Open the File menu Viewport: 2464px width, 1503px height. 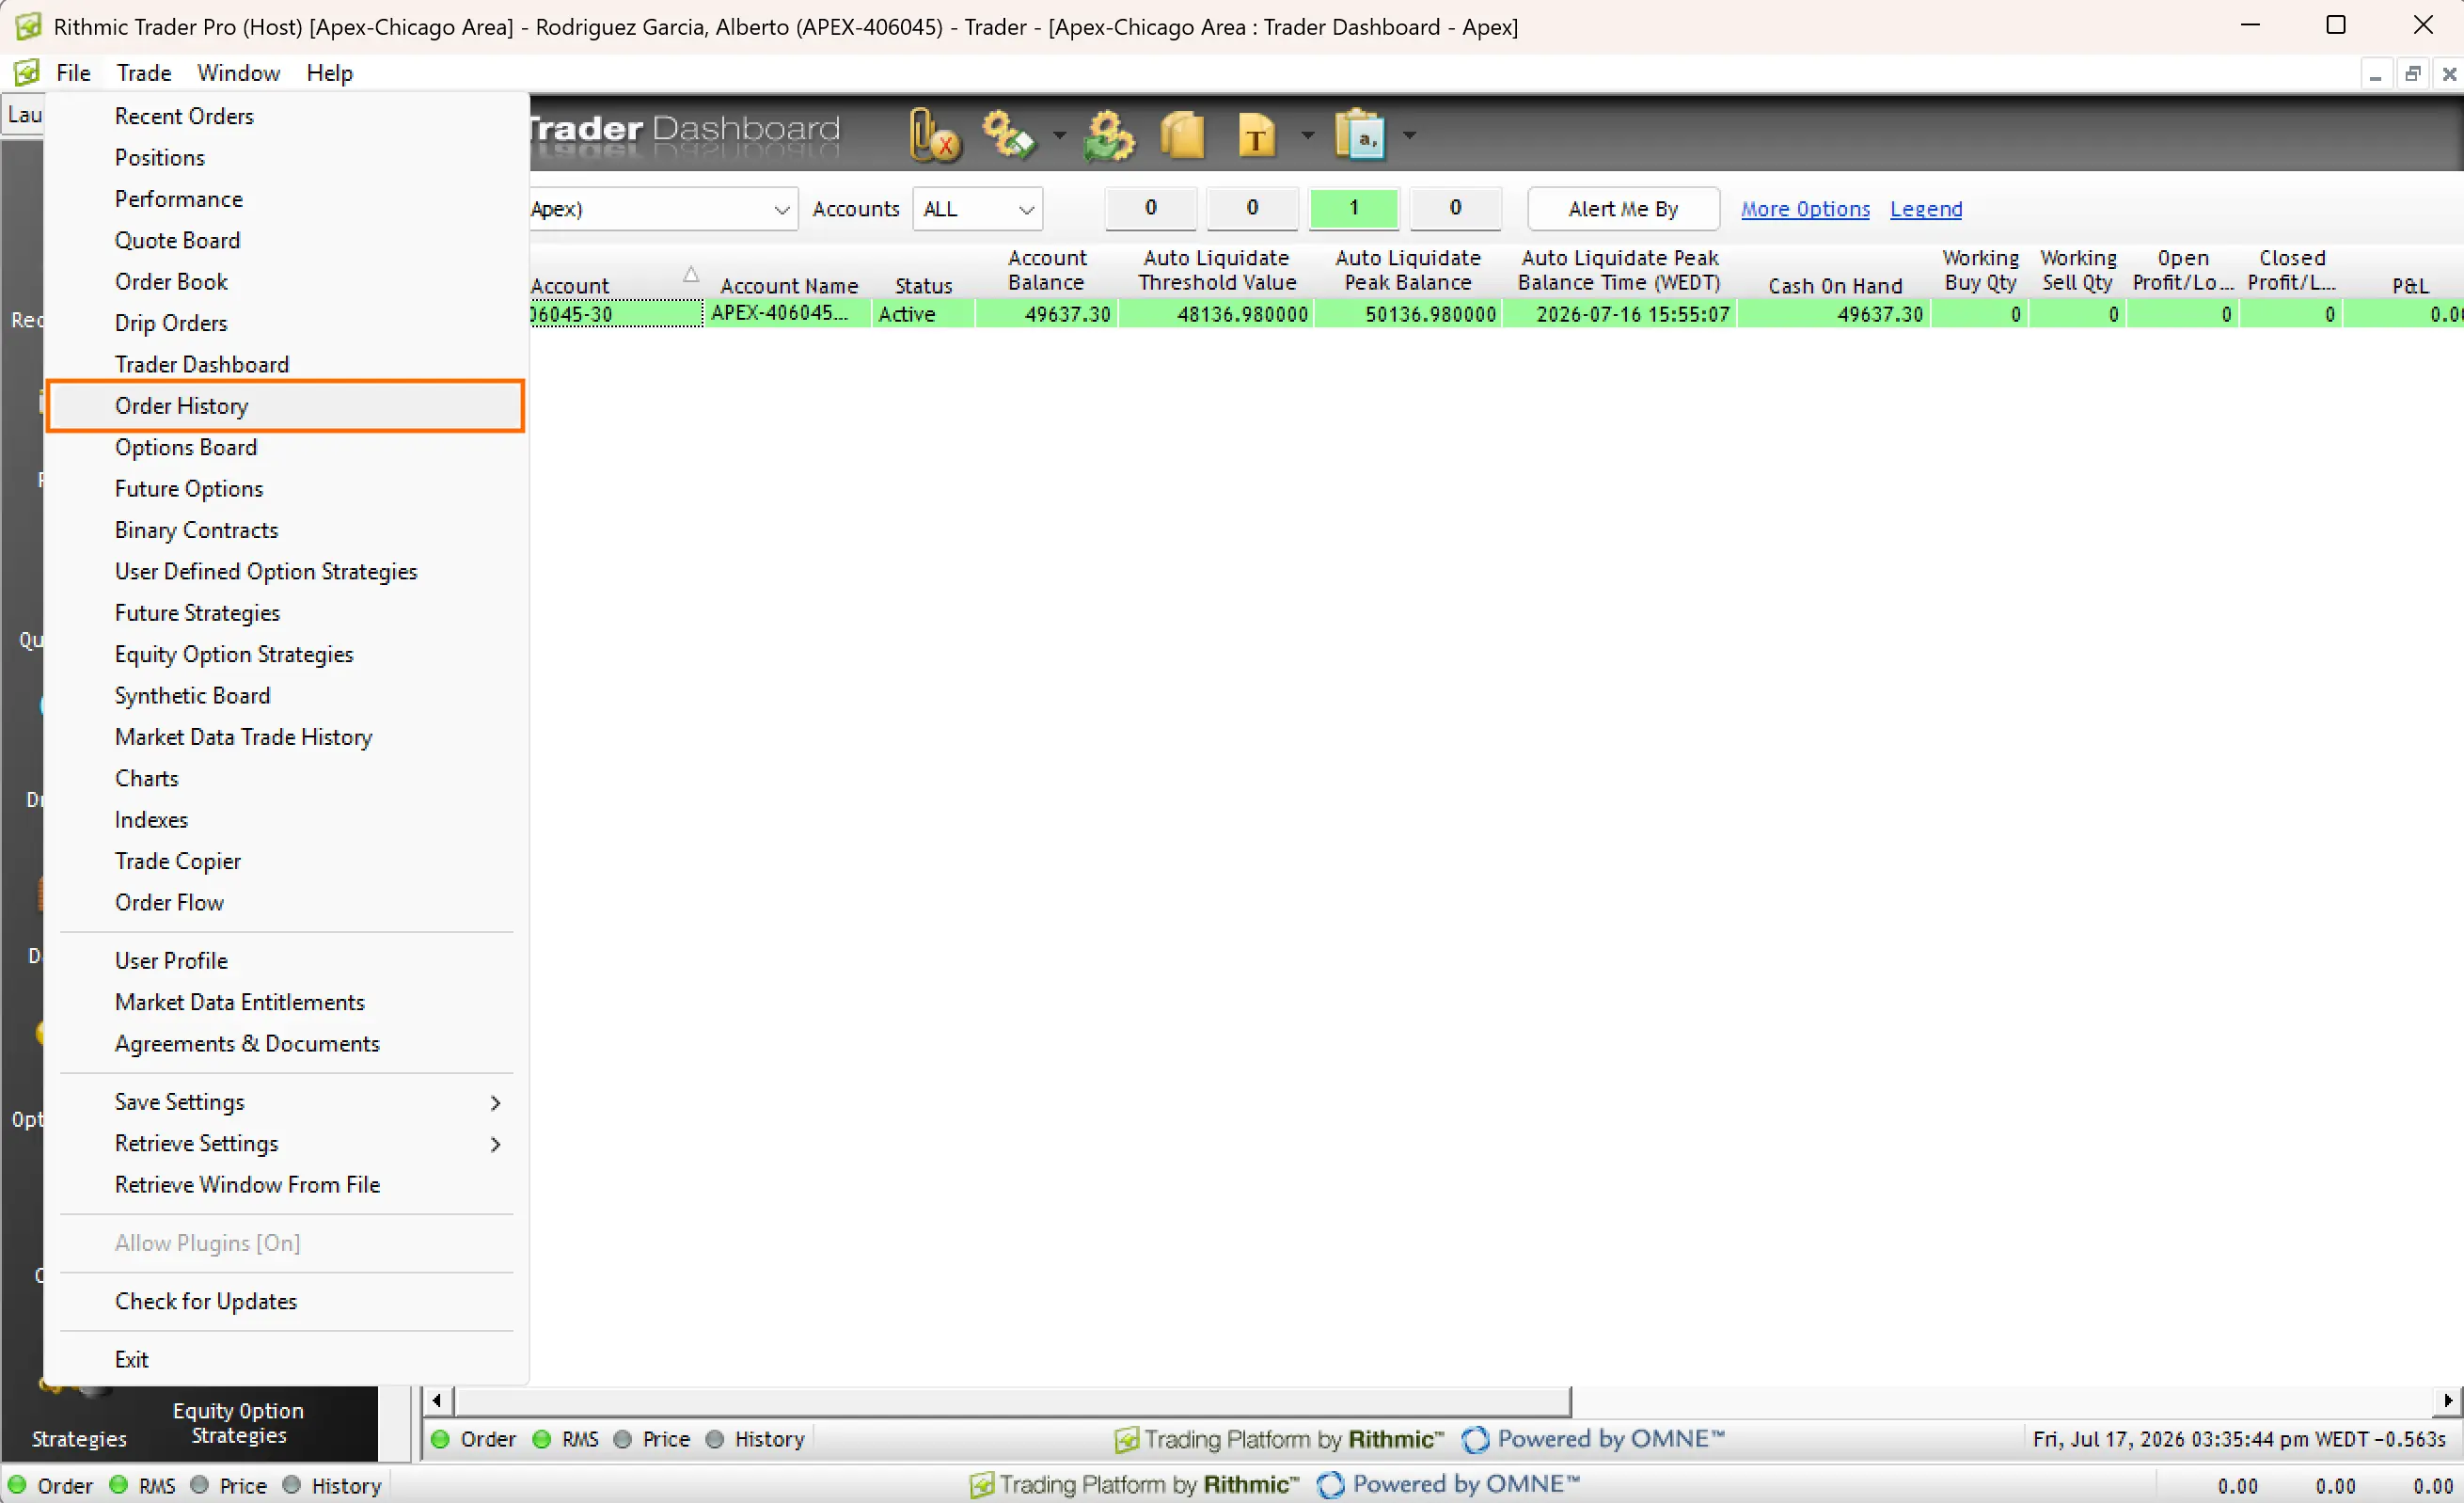[x=73, y=73]
